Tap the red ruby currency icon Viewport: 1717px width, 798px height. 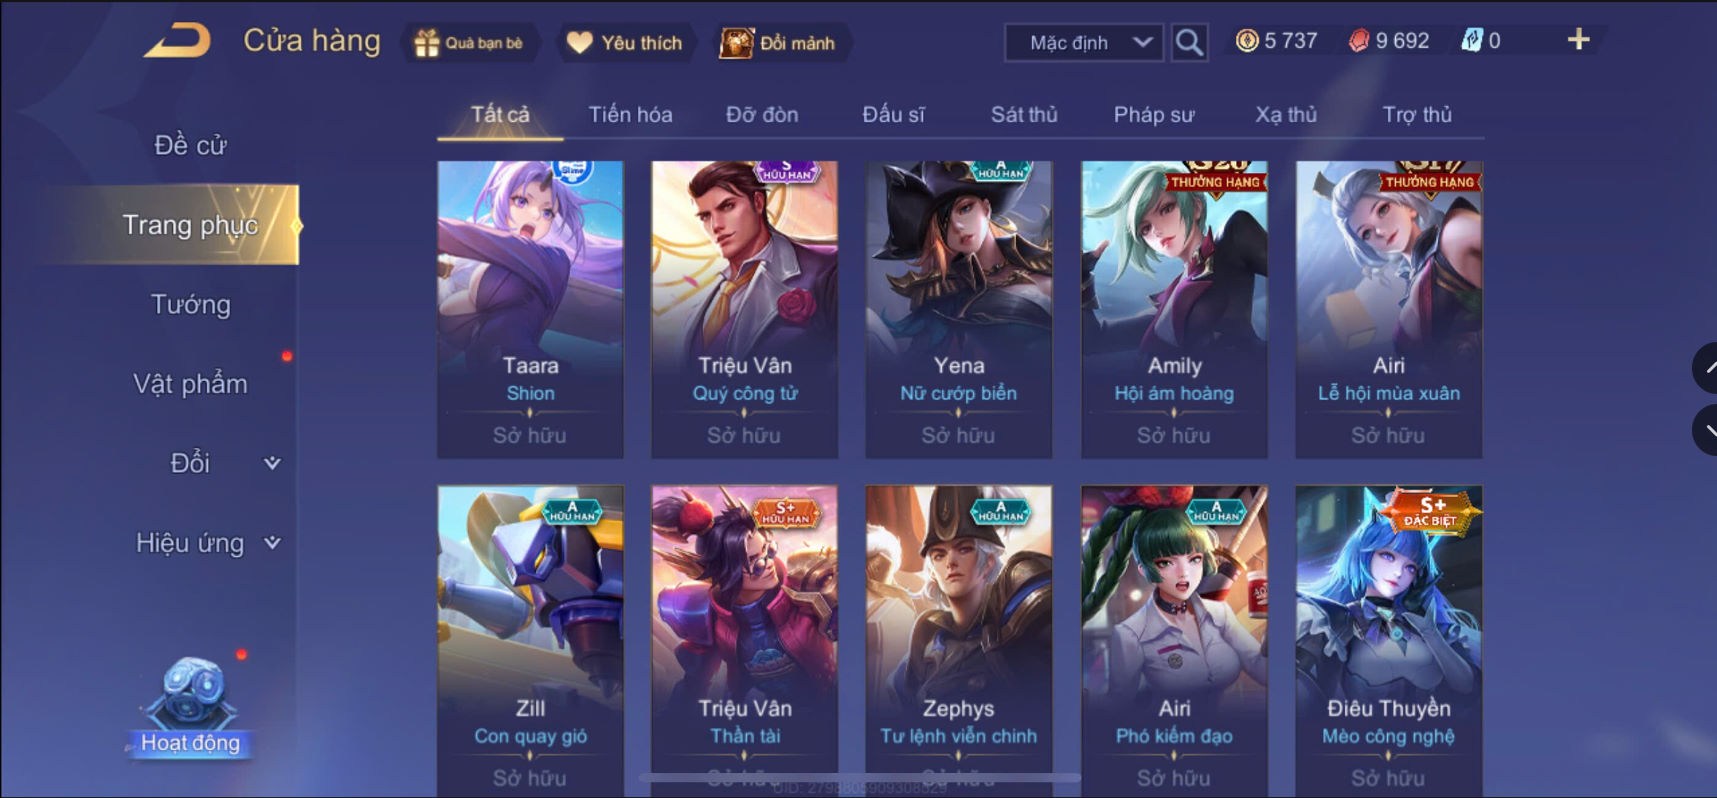click(1358, 41)
